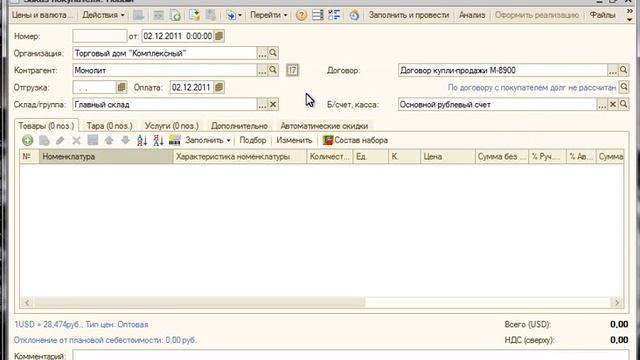Open selection ellipsis for Склад/группа field

[x=262, y=104]
